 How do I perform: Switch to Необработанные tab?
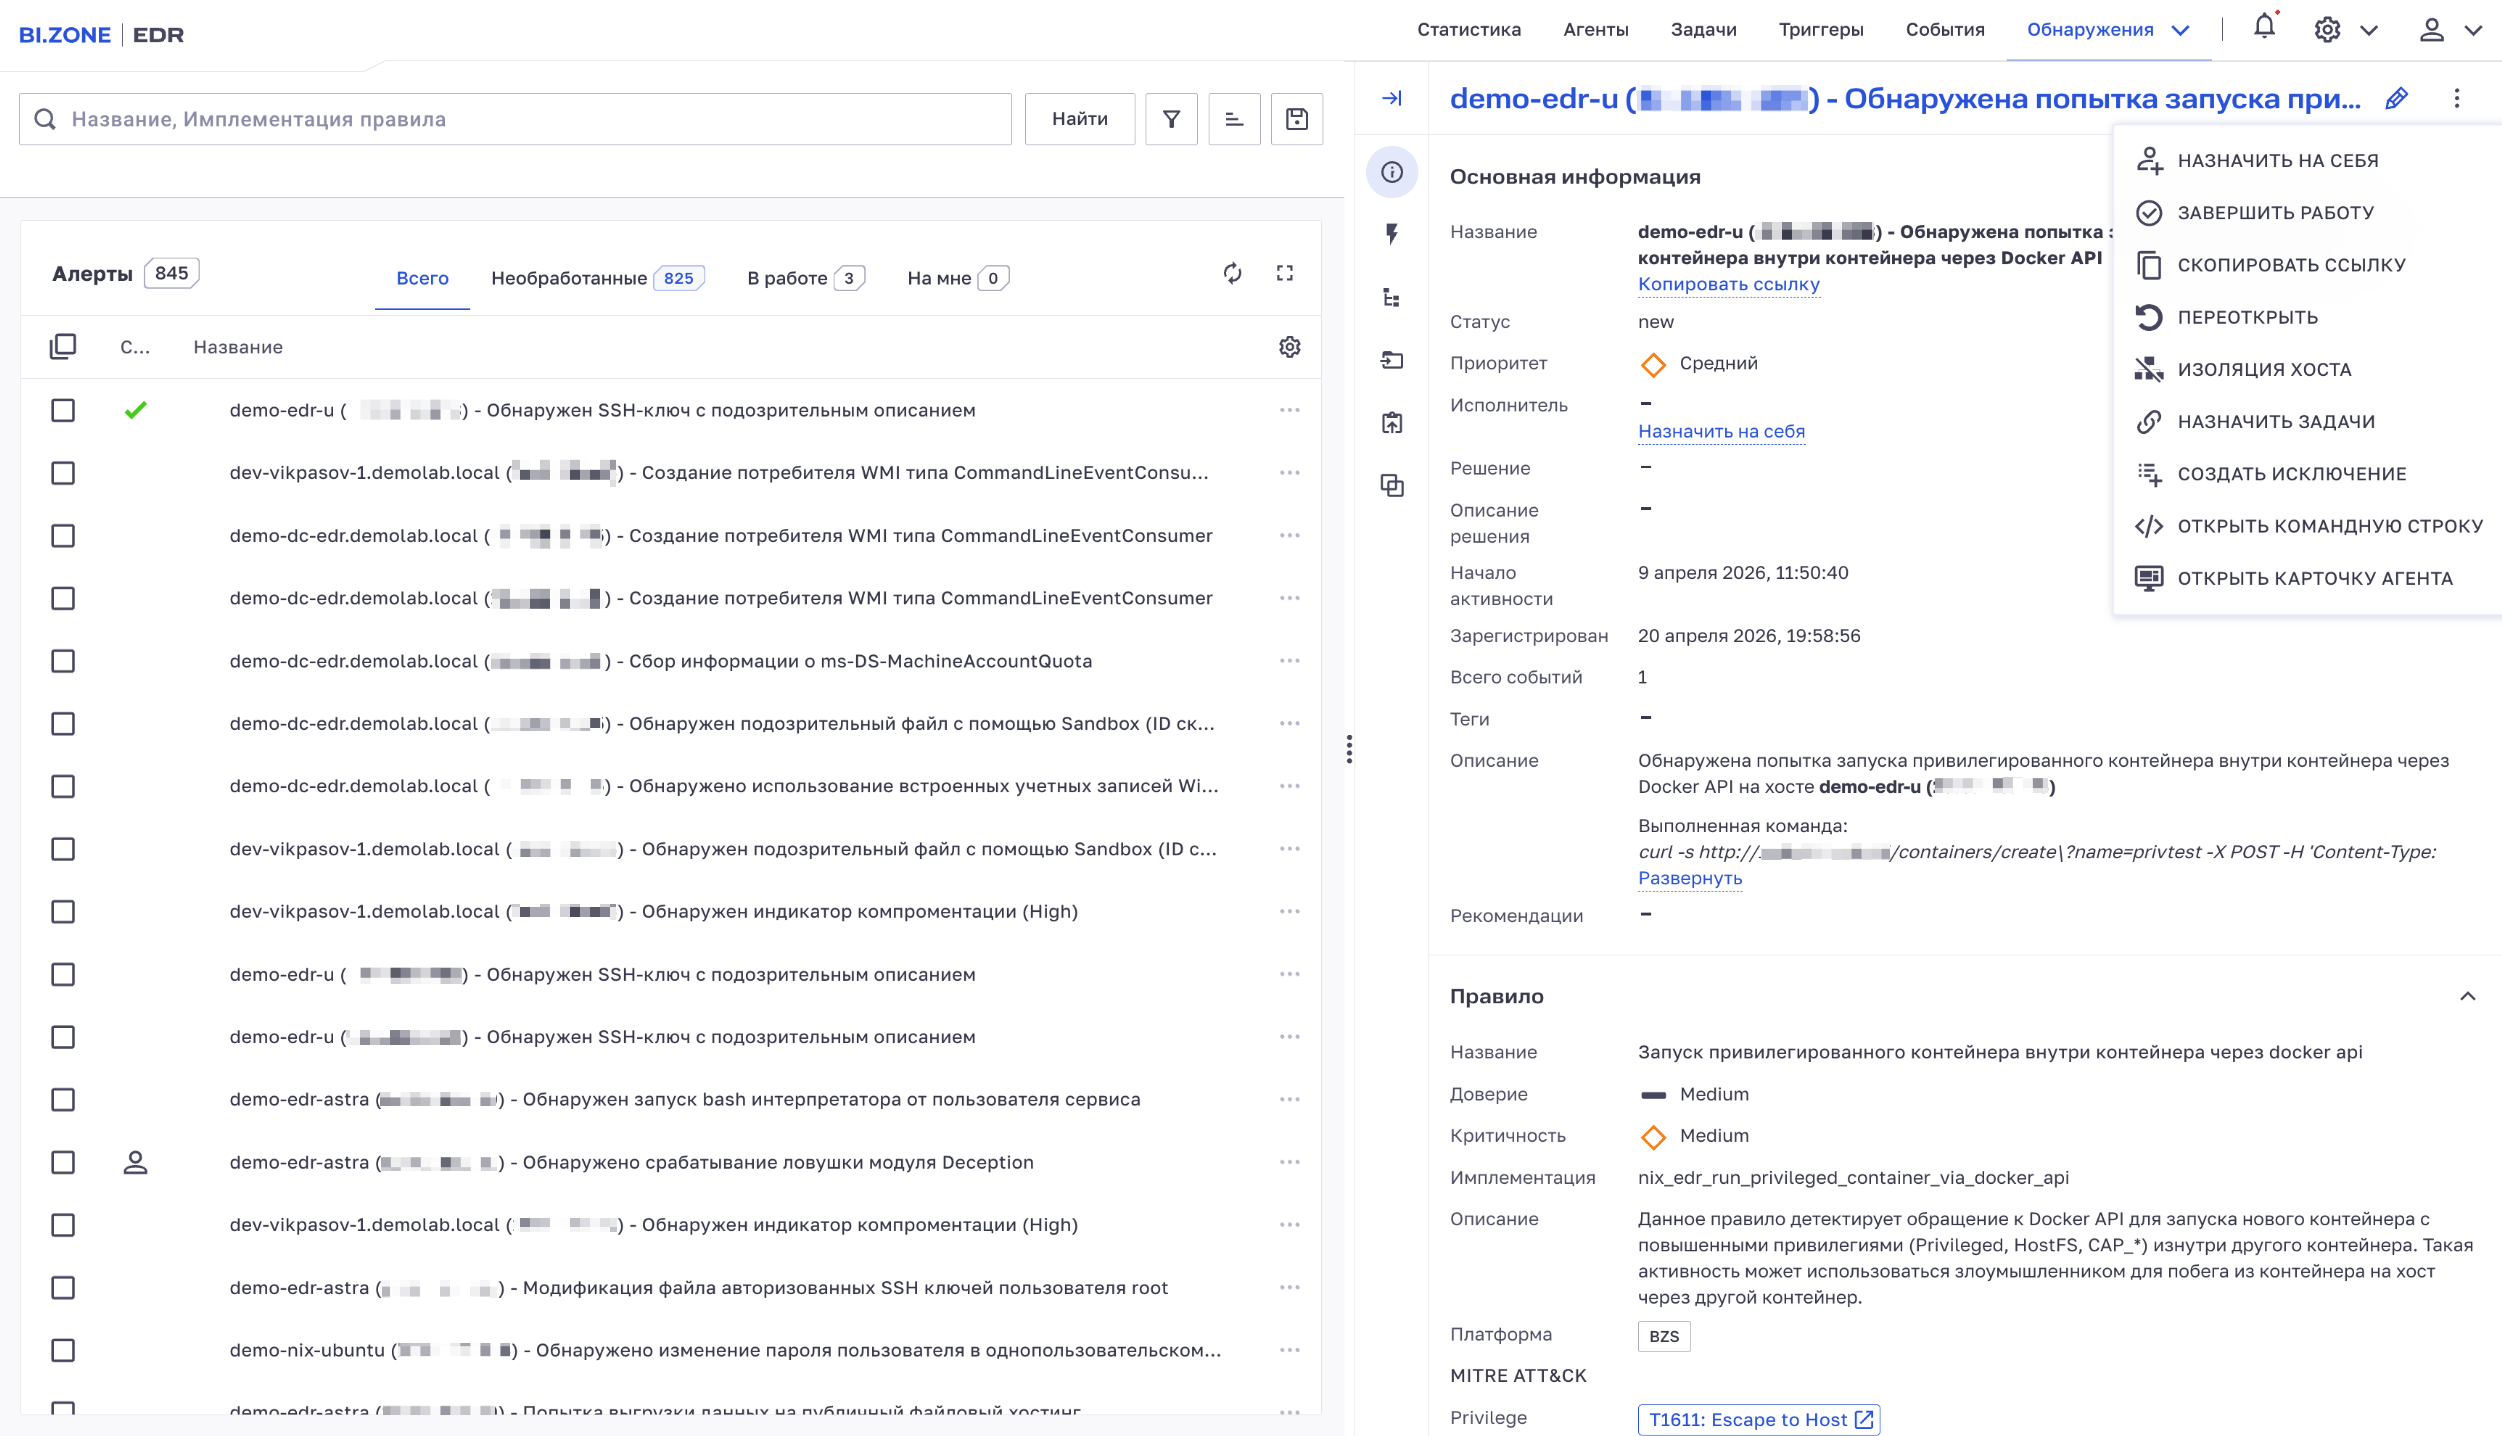597,278
